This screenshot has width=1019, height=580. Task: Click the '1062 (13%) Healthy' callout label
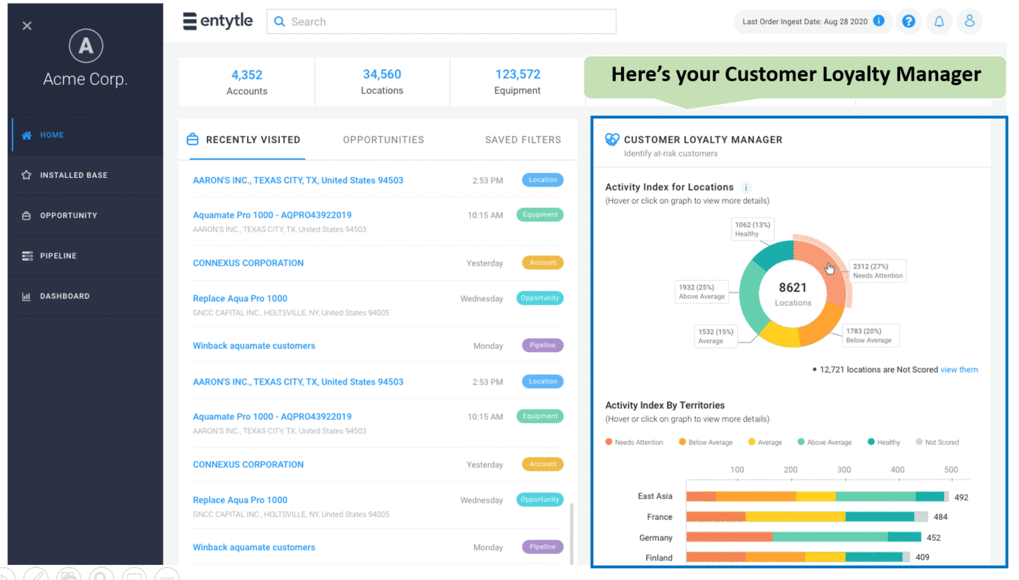click(752, 229)
